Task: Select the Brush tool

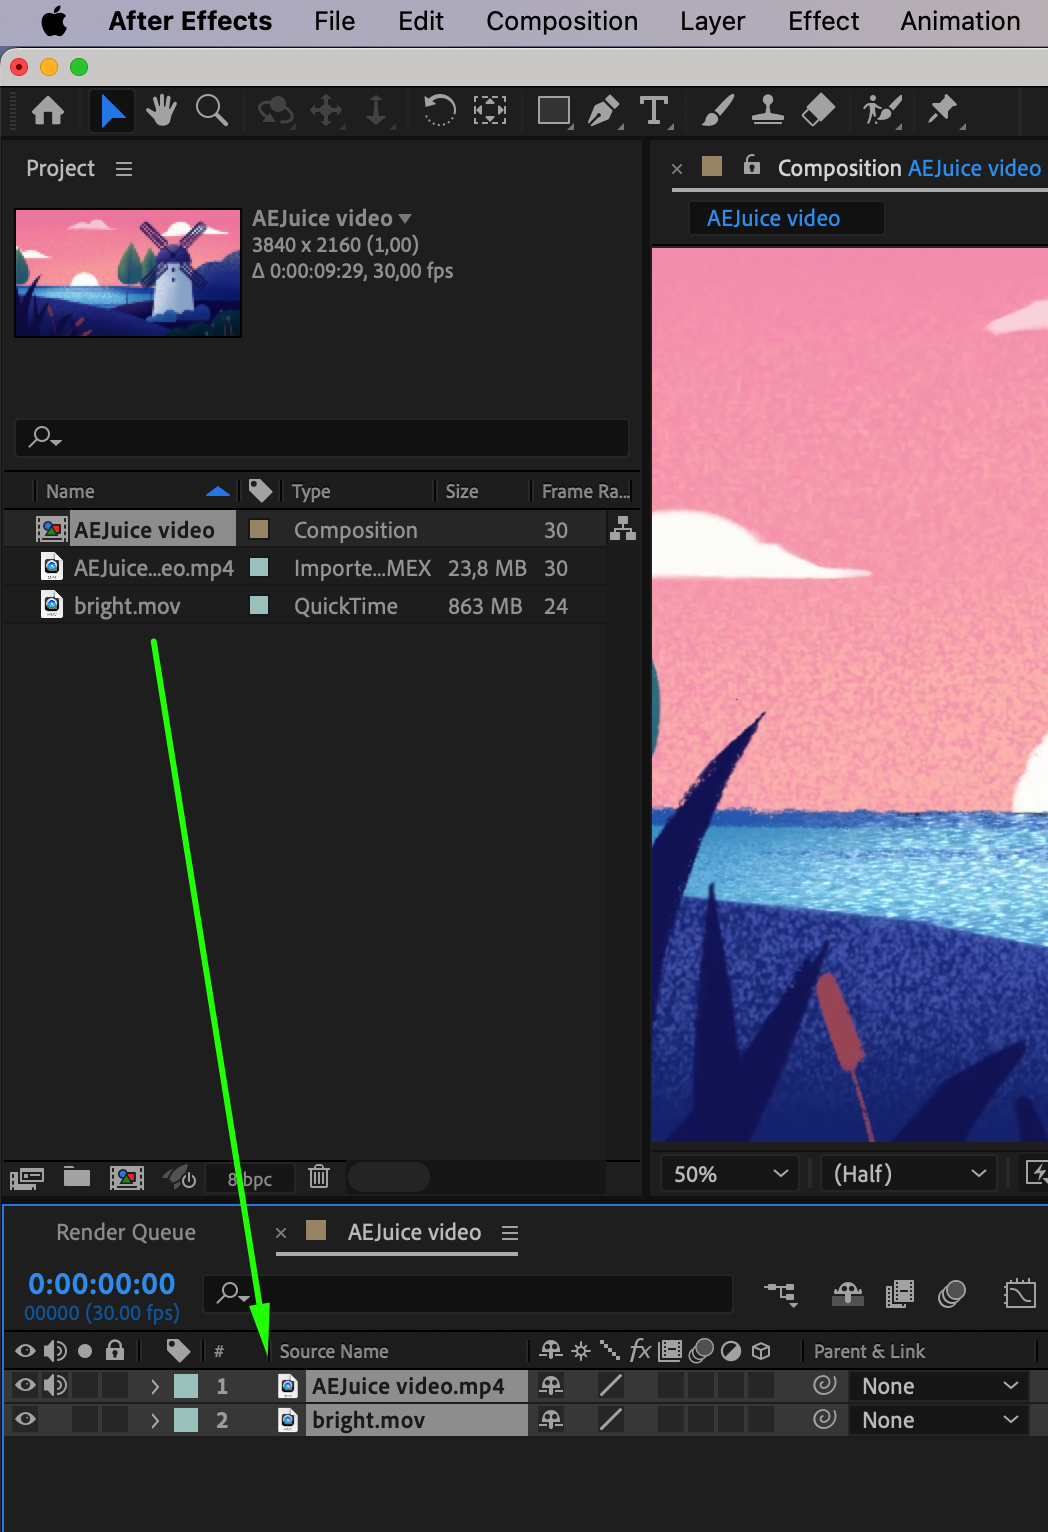Action: click(717, 110)
